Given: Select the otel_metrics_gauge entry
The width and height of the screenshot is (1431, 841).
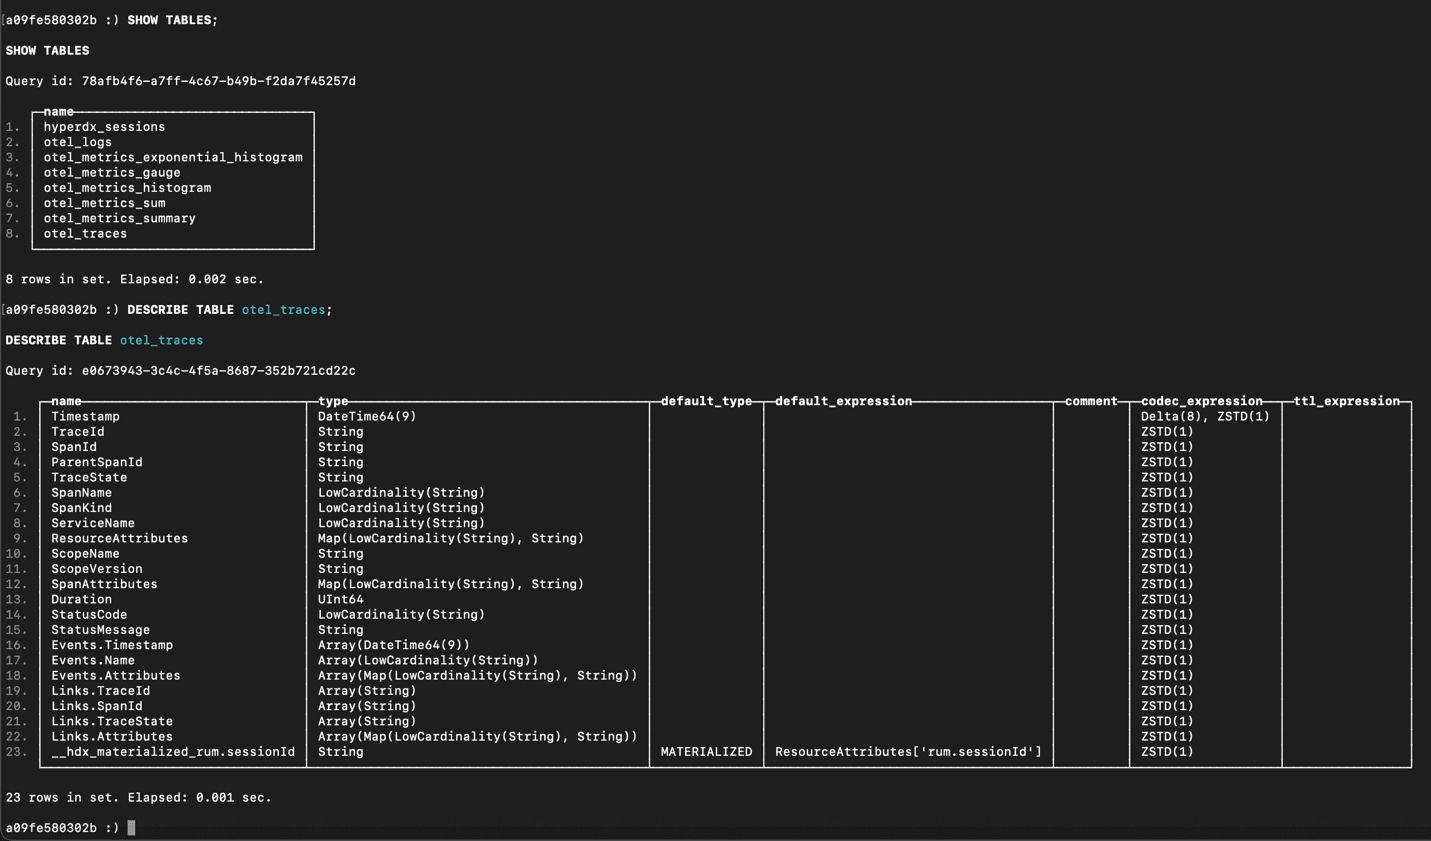Looking at the screenshot, I should [x=112, y=172].
